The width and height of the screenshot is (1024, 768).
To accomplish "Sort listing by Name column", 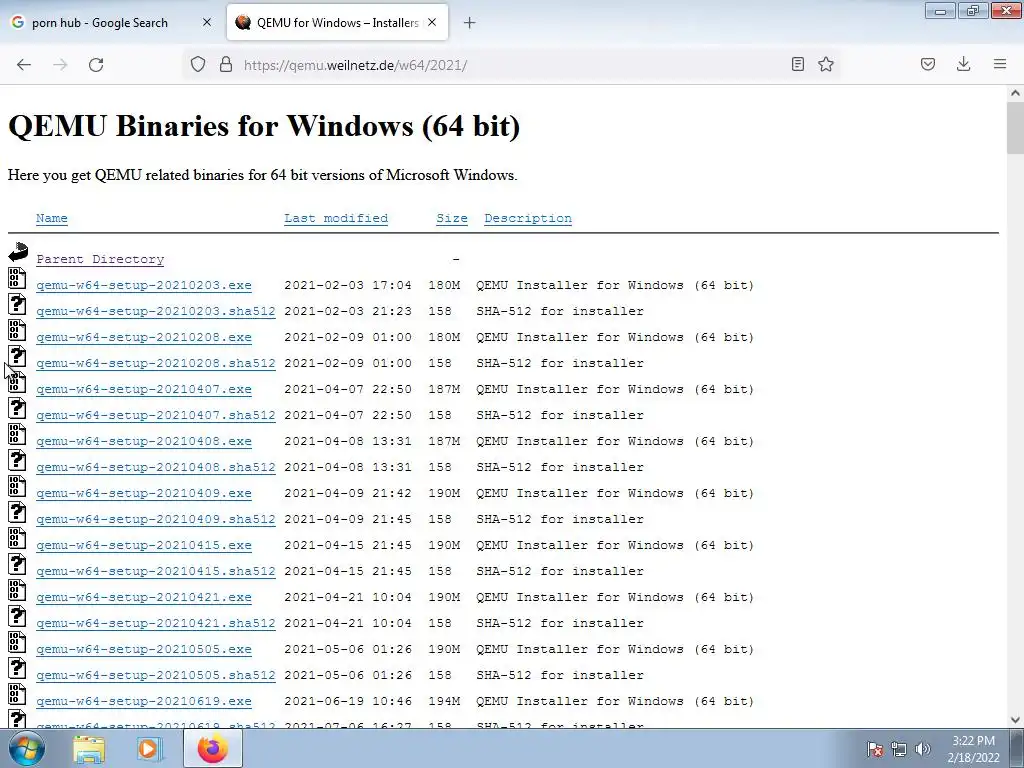I will point(52,218).
